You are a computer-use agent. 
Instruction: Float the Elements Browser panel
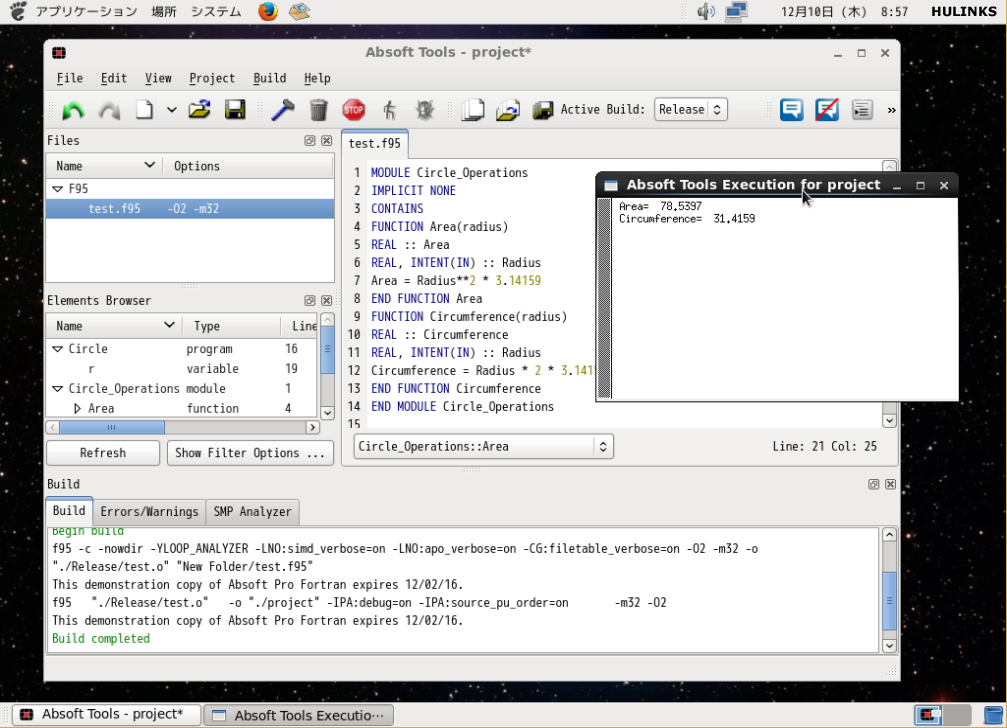pos(310,300)
